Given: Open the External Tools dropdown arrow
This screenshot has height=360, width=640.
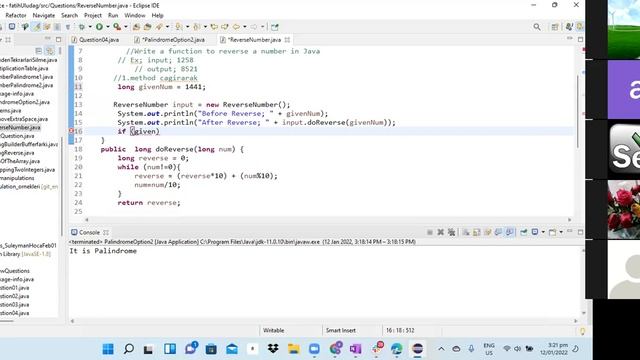Looking at the screenshot, I should 126,27.
